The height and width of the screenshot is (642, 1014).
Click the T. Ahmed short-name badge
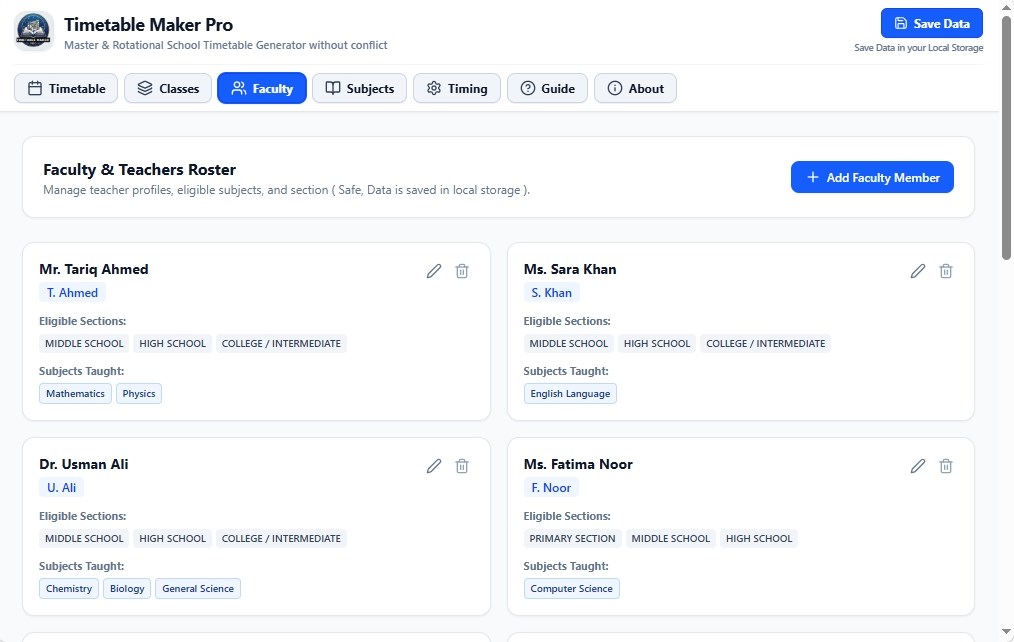pyautogui.click(x=72, y=293)
